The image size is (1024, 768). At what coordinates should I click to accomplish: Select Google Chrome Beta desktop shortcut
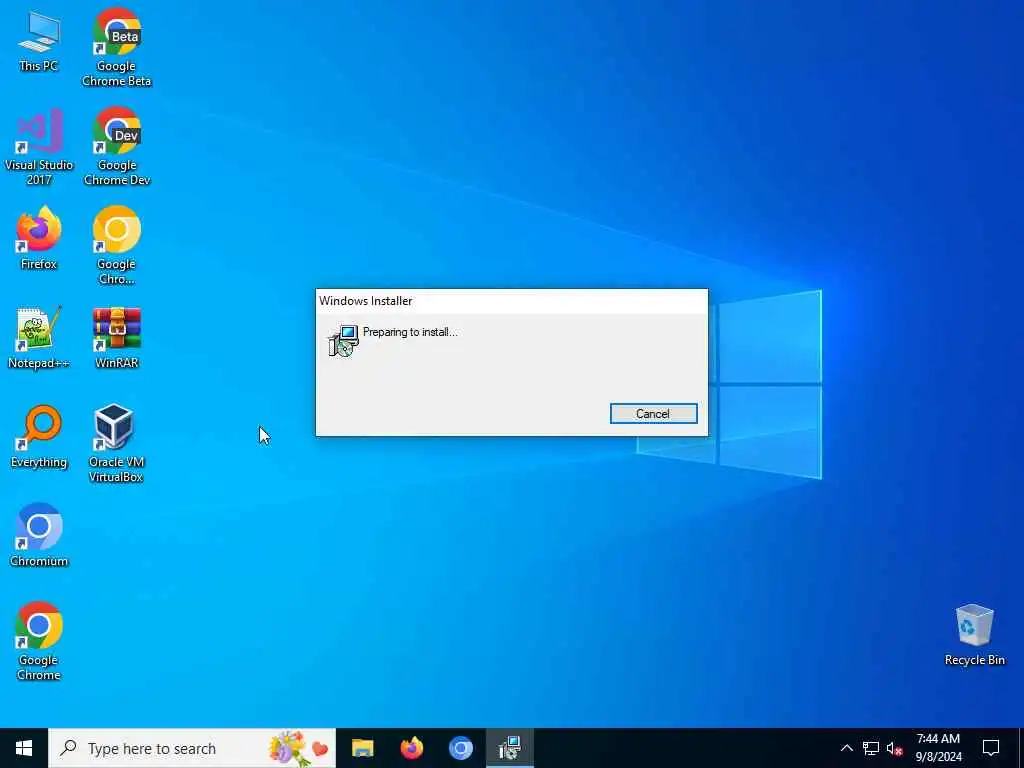[x=116, y=48]
